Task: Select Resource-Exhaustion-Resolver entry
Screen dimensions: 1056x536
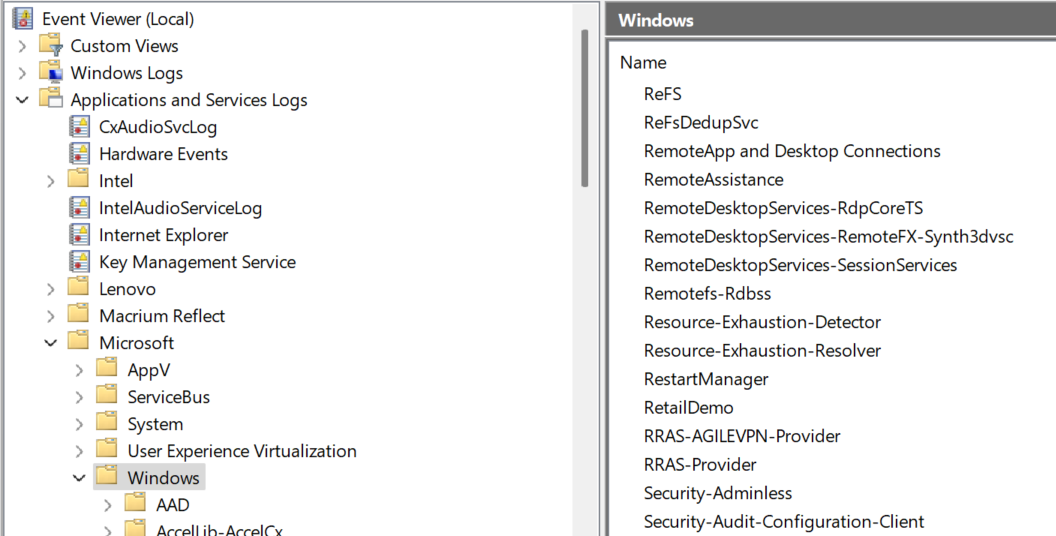Action: (x=762, y=350)
